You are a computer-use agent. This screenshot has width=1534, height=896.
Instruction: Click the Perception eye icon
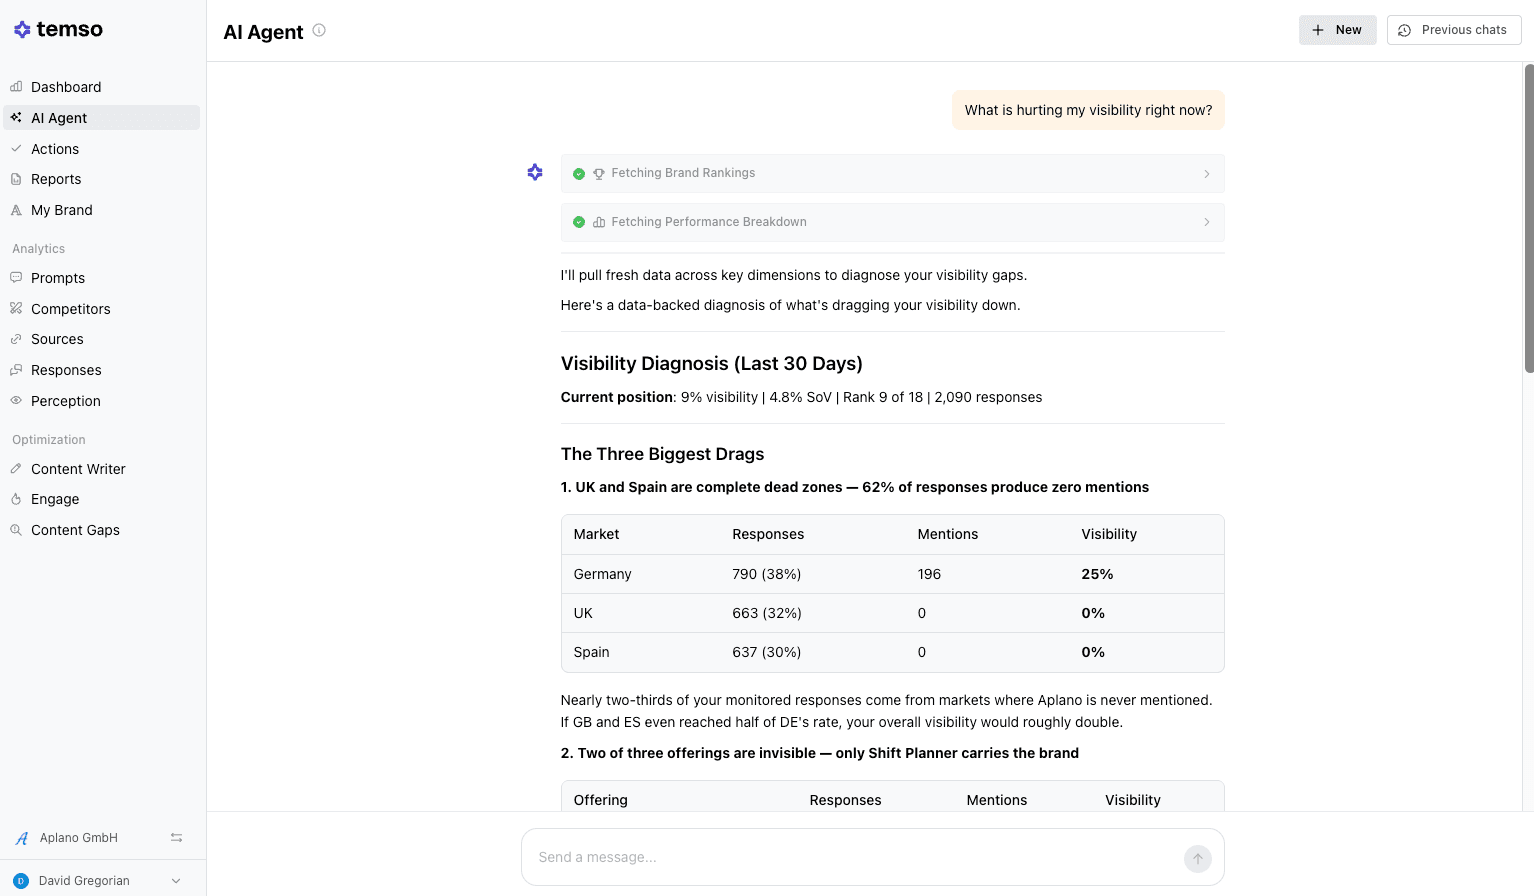click(x=16, y=401)
